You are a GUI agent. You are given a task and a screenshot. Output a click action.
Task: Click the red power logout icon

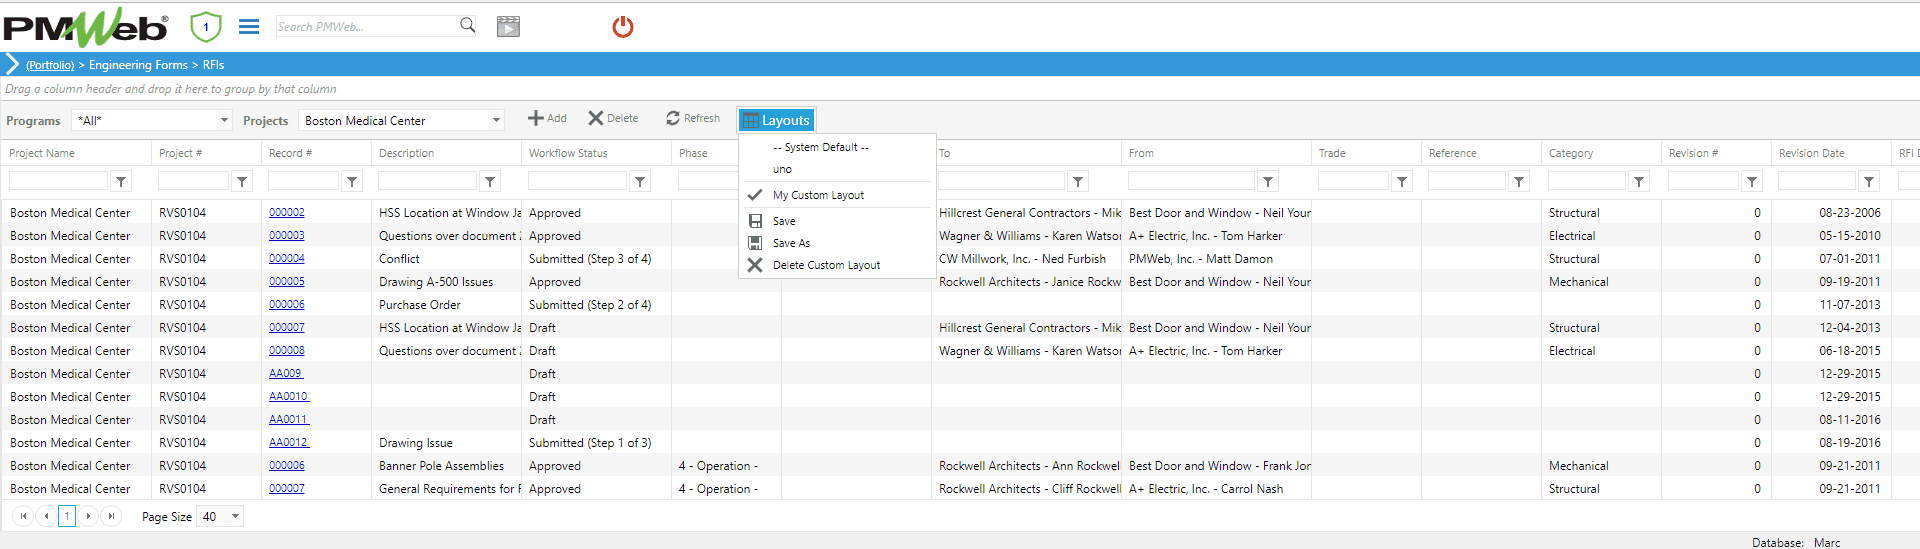623,27
